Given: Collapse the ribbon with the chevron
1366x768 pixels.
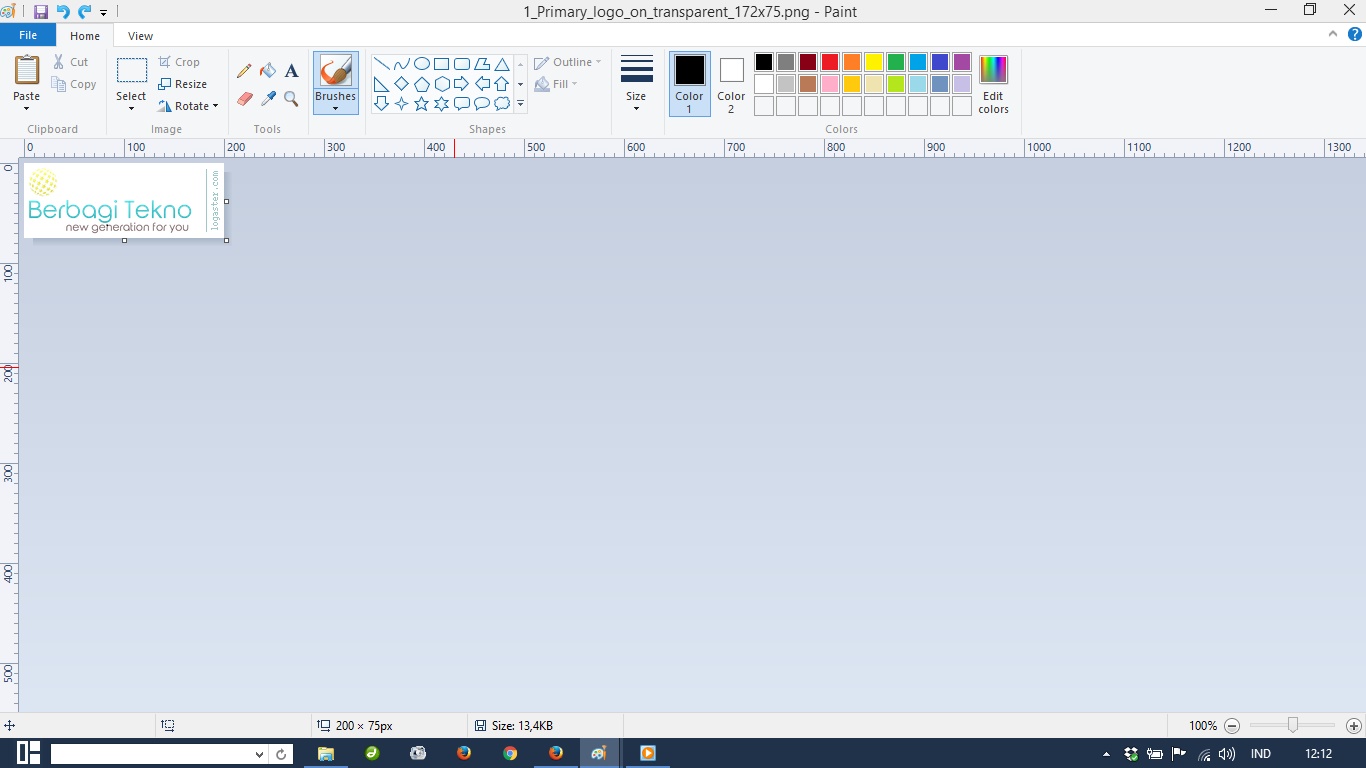Looking at the screenshot, I should [x=1333, y=34].
